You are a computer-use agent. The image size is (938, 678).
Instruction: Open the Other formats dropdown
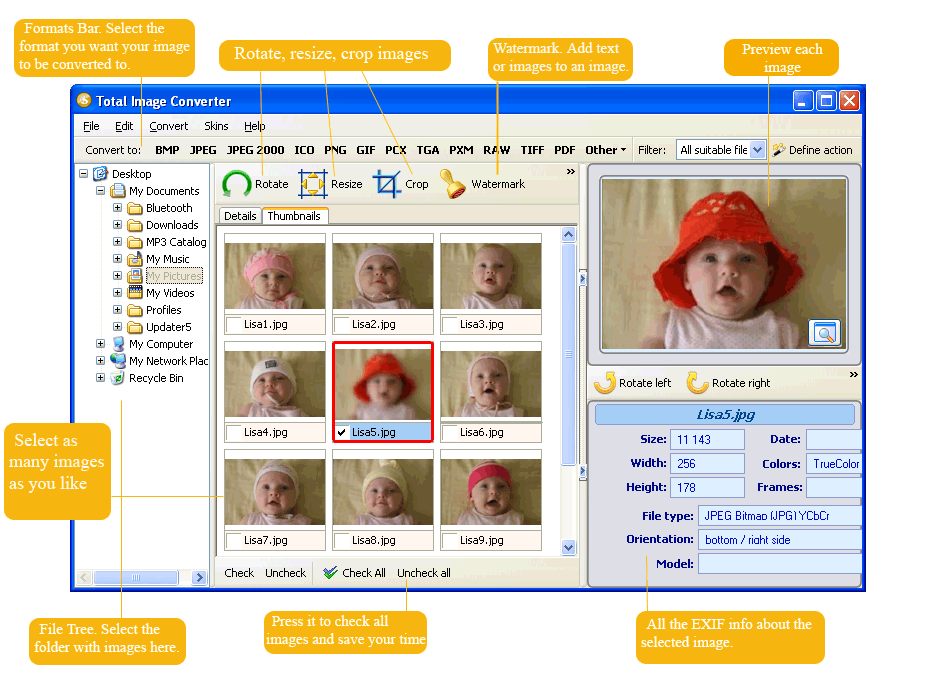pos(605,148)
